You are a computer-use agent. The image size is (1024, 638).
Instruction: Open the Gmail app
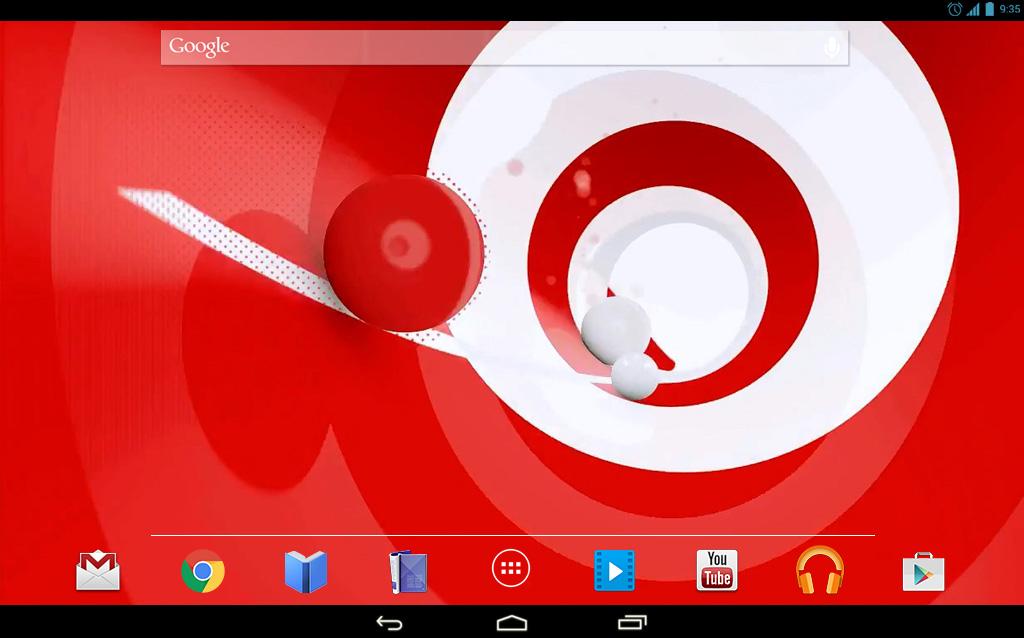point(98,571)
